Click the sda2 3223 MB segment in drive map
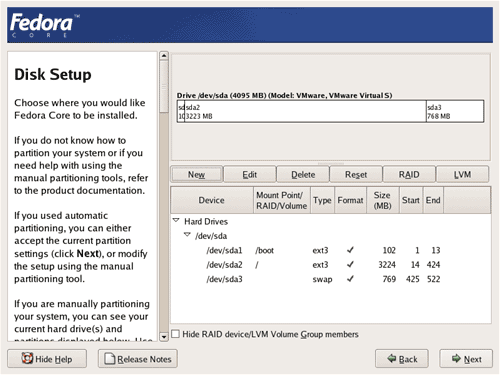The height and width of the screenshot is (375, 500). coord(305,111)
